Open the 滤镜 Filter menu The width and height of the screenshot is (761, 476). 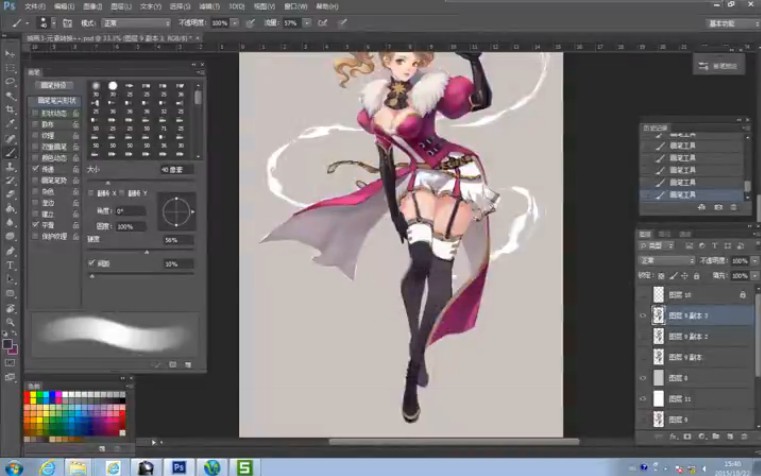coord(209,6)
